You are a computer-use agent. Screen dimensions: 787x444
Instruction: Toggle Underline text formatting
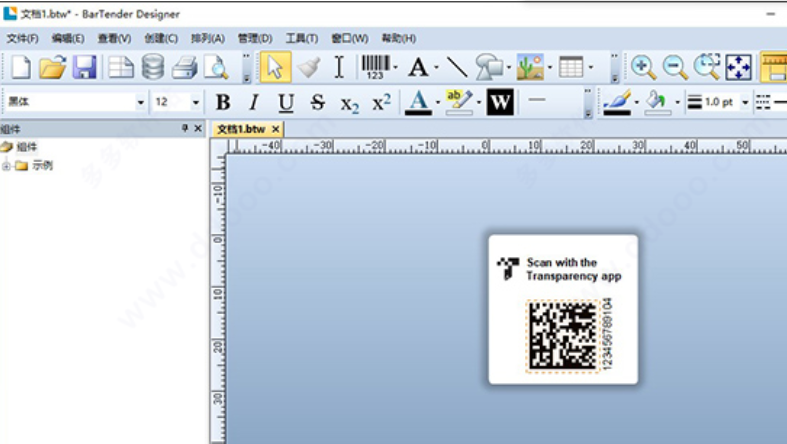click(x=286, y=102)
